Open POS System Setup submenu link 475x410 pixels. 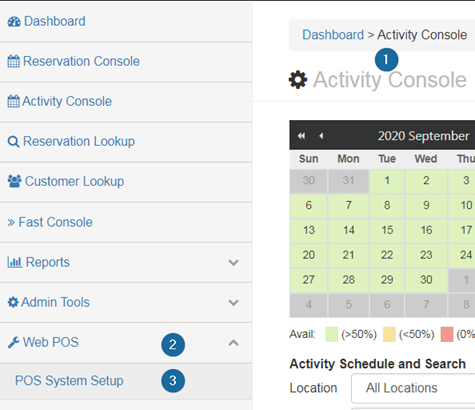[69, 381]
